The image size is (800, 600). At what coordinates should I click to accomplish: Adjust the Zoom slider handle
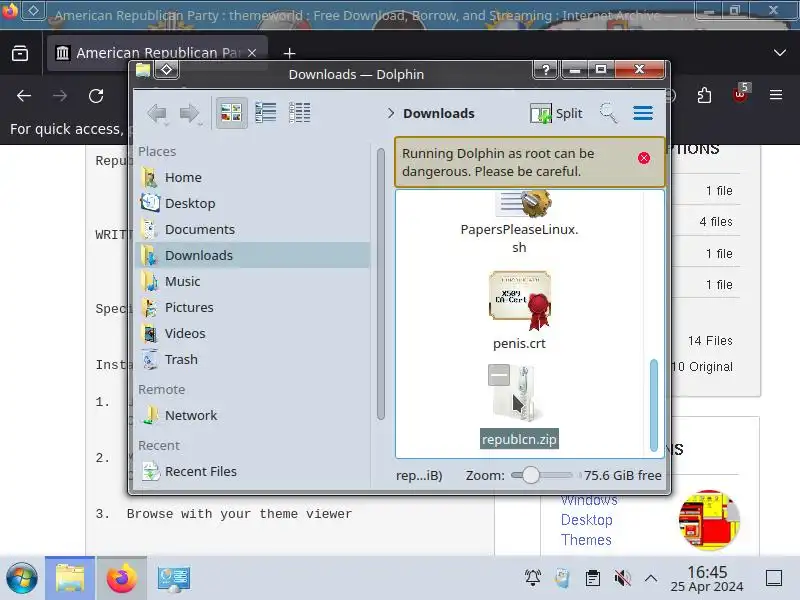531,476
